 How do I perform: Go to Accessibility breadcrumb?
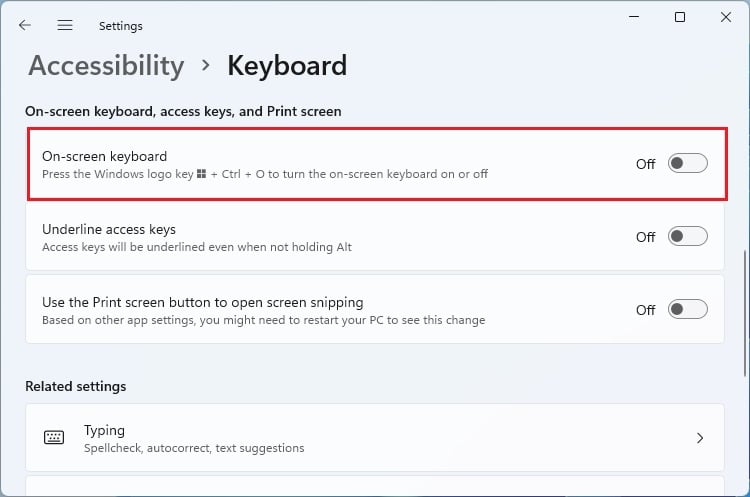click(x=106, y=66)
